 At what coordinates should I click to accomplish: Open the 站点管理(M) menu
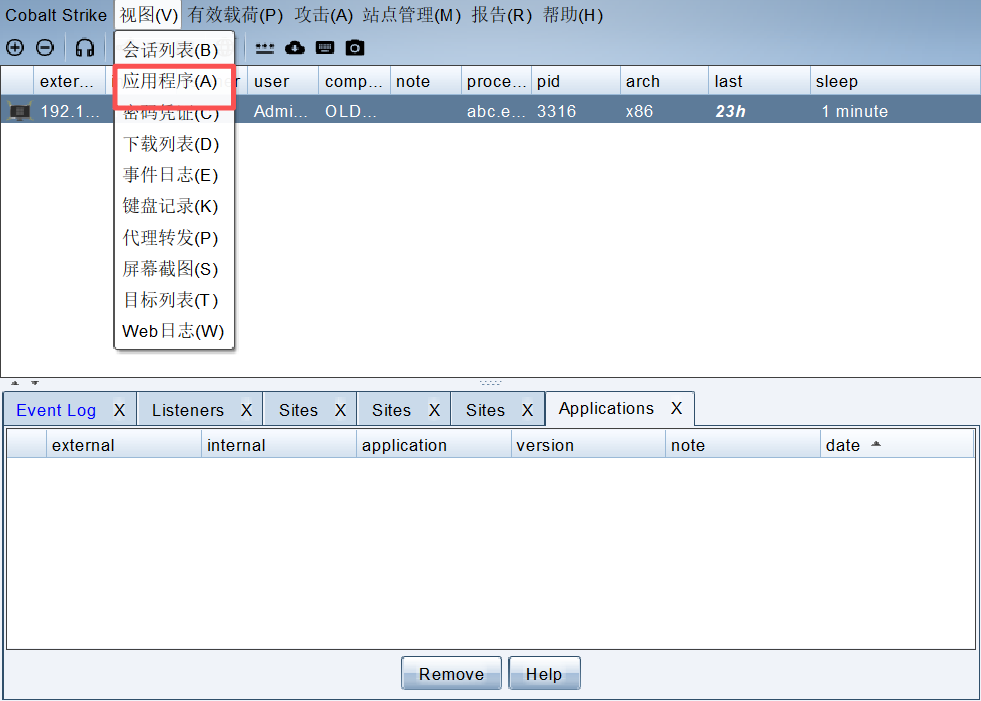tap(412, 15)
